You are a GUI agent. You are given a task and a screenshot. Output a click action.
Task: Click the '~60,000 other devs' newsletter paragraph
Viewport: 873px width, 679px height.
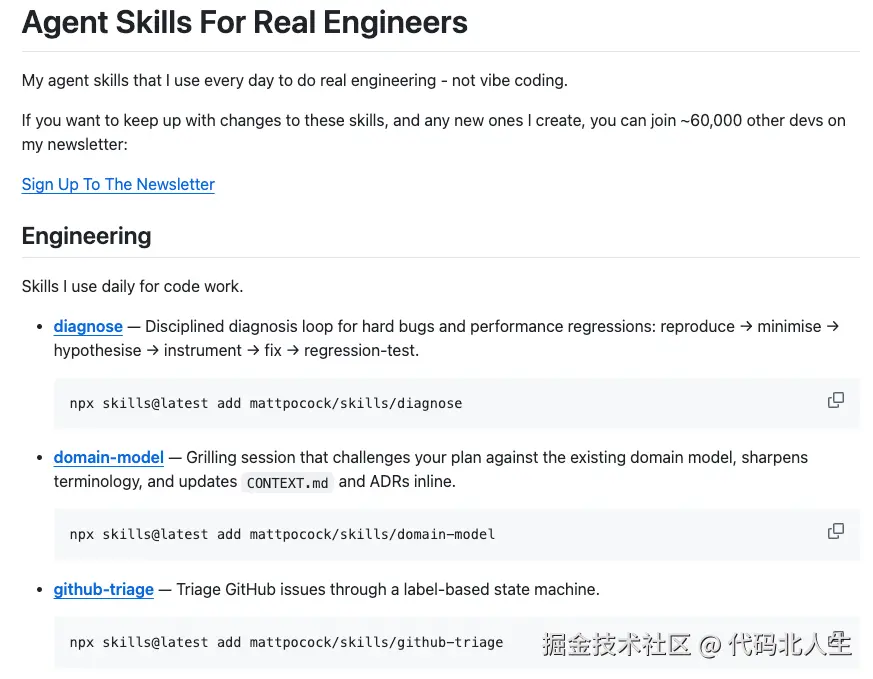click(x=433, y=120)
